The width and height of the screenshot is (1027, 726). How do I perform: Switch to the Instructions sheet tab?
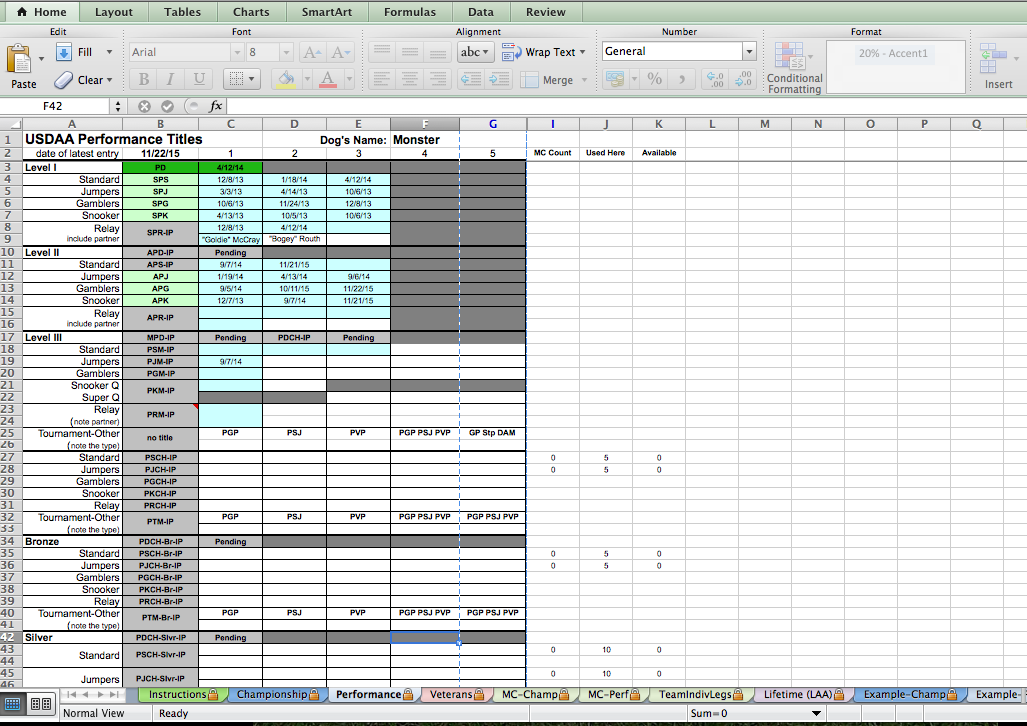pos(183,695)
